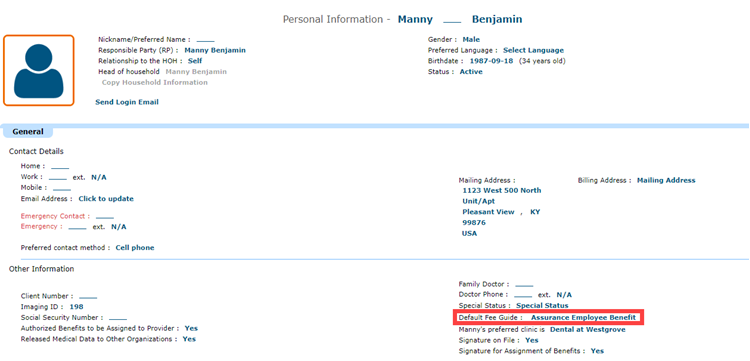
Task: Click the blank Family Doctor field
Action: click(524, 284)
